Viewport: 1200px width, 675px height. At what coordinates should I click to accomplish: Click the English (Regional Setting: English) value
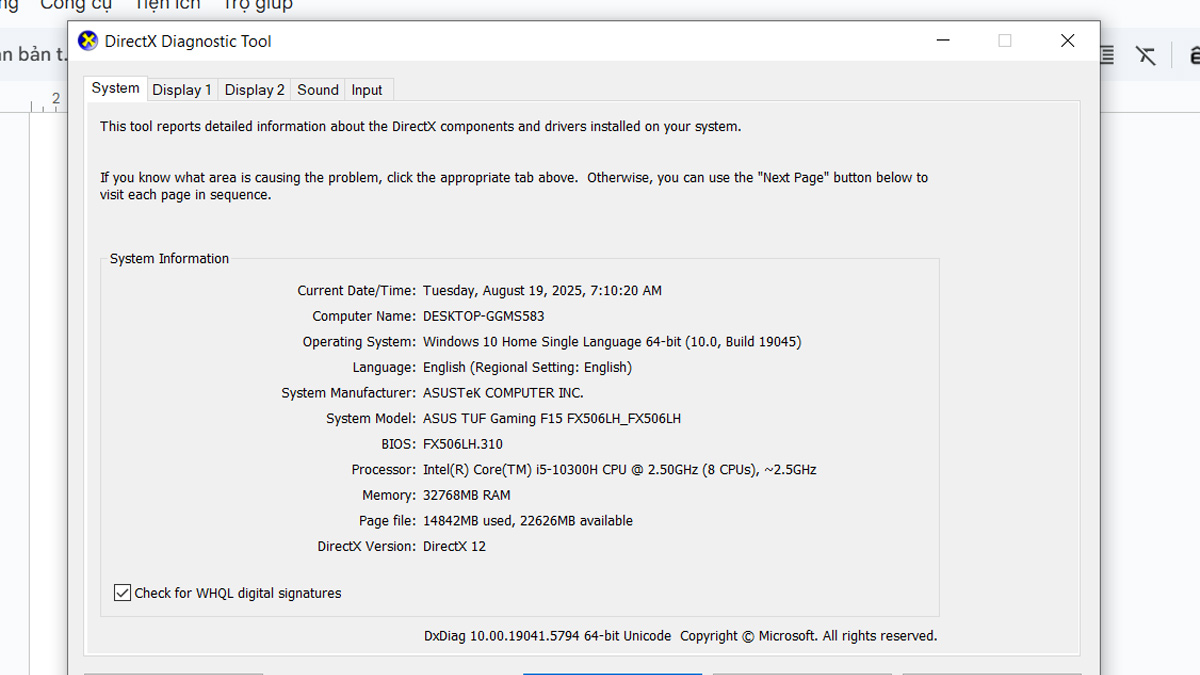coord(527,367)
